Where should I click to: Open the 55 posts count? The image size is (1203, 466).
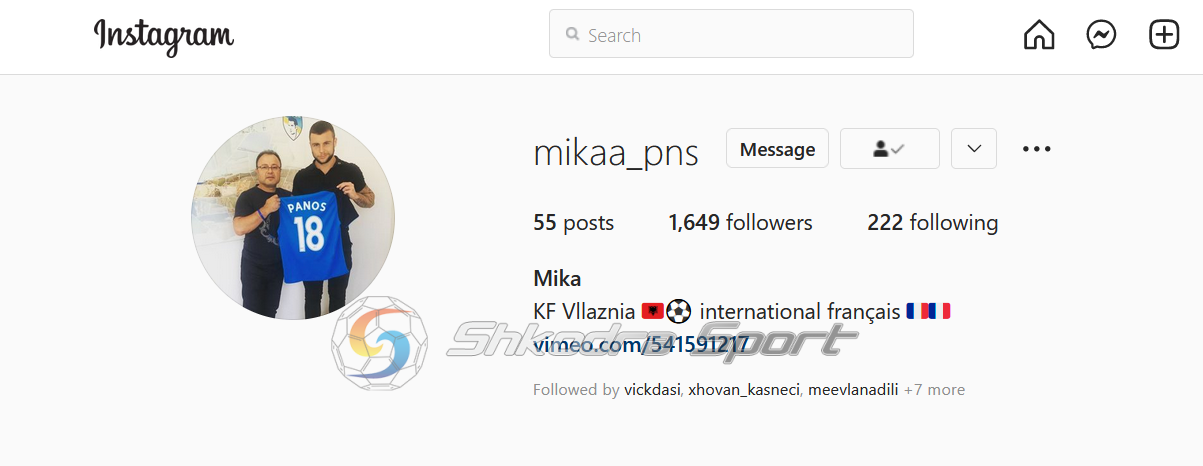(574, 222)
